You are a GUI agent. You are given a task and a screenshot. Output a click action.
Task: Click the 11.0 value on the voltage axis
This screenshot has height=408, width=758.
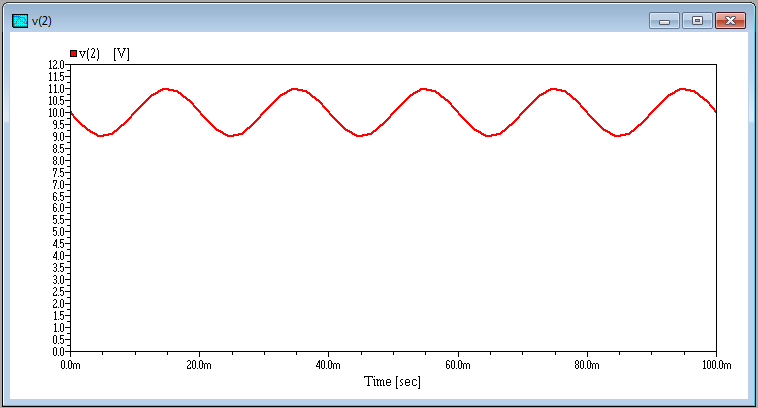pos(56,89)
